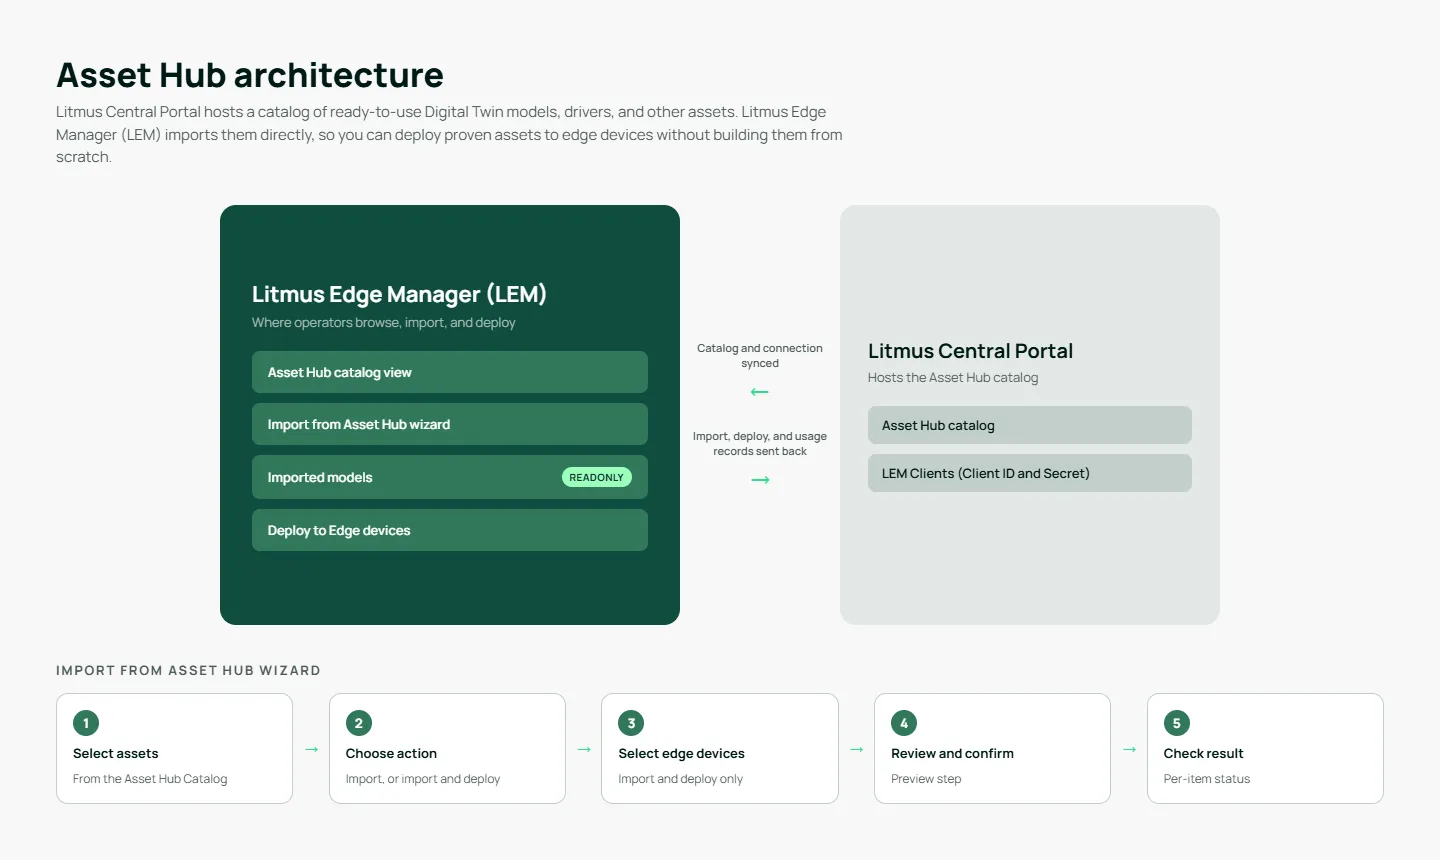This screenshot has height=860, width=1440.
Task: Open the Asset Hub catalog view row
Action: [x=450, y=372]
